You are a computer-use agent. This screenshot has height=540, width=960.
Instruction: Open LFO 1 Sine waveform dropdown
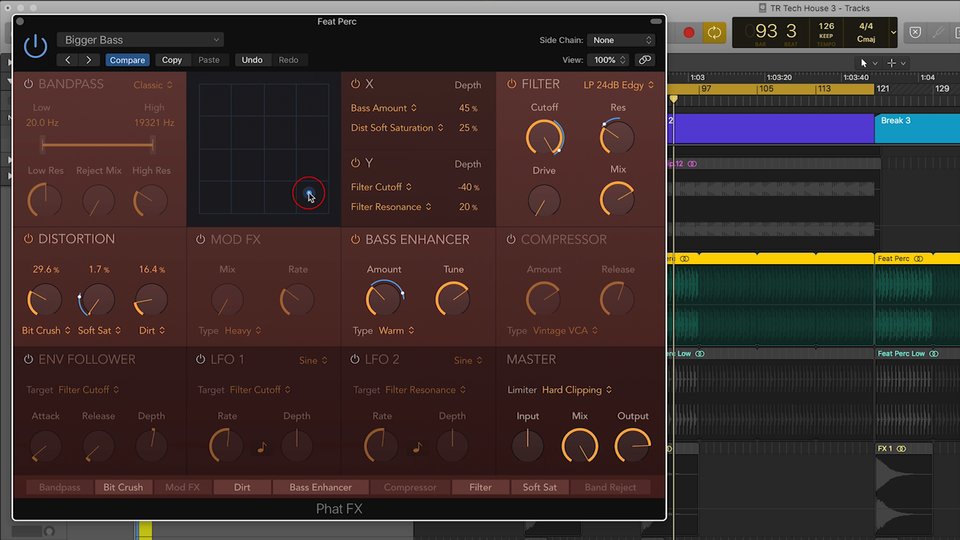[x=313, y=361]
